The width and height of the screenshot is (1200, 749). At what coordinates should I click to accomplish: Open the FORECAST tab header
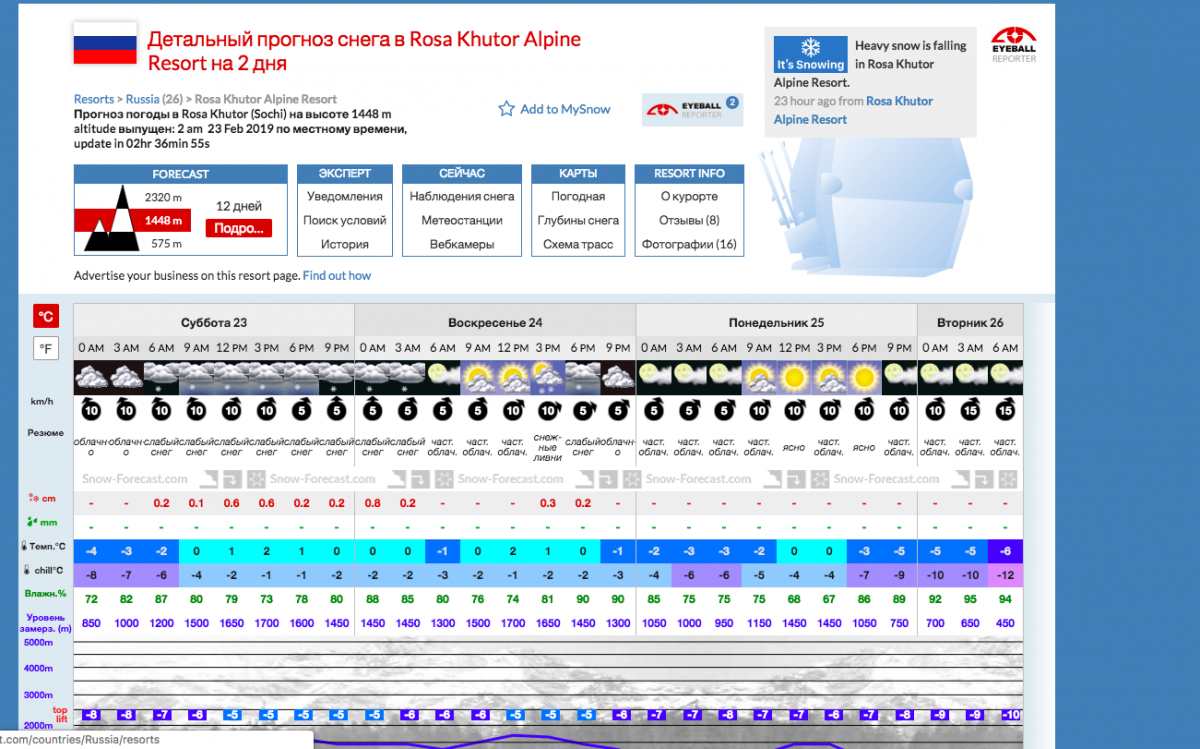181,174
